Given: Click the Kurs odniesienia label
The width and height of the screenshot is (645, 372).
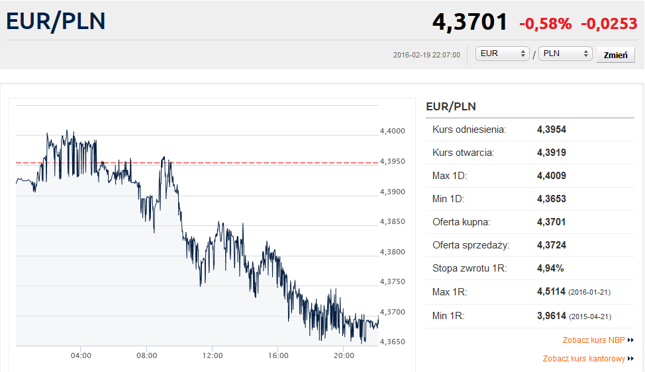Looking at the screenshot, I should tap(469, 130).
